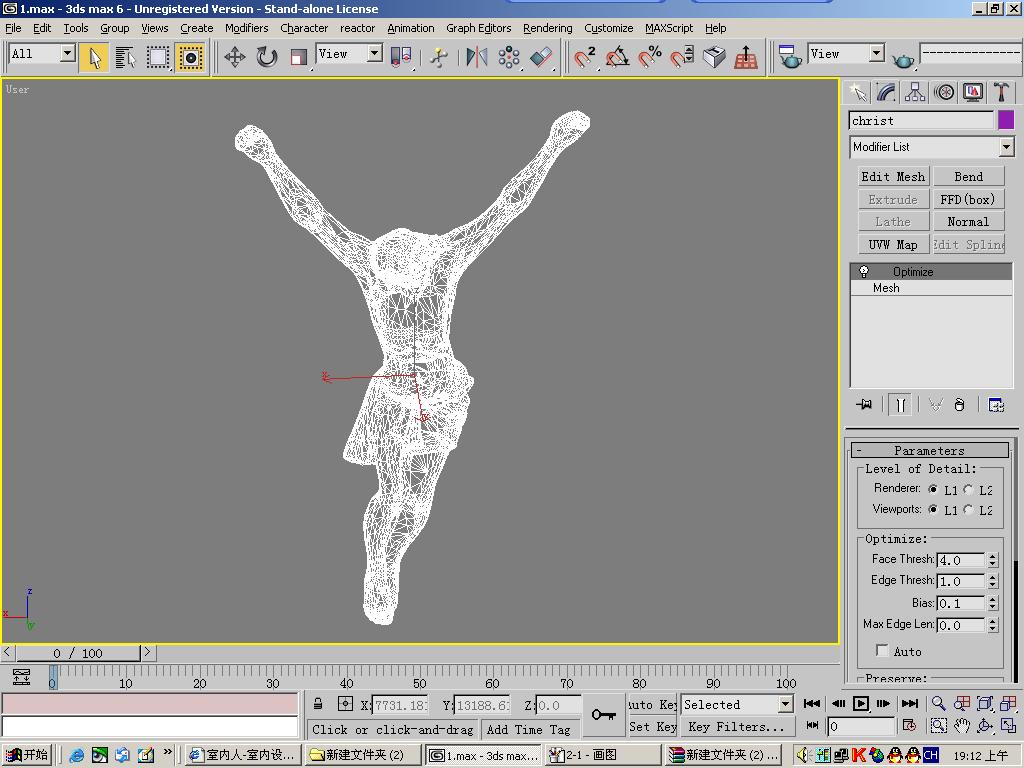This screenshot has height=768, width=1024.
Task: Select Renderer L2 radio button
Action: point(968,490)
